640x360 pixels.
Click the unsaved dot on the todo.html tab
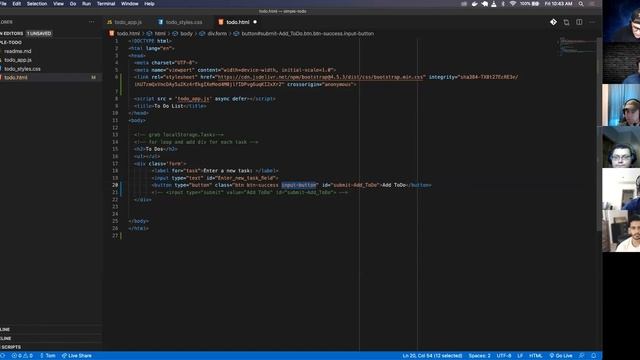(255, 22)
